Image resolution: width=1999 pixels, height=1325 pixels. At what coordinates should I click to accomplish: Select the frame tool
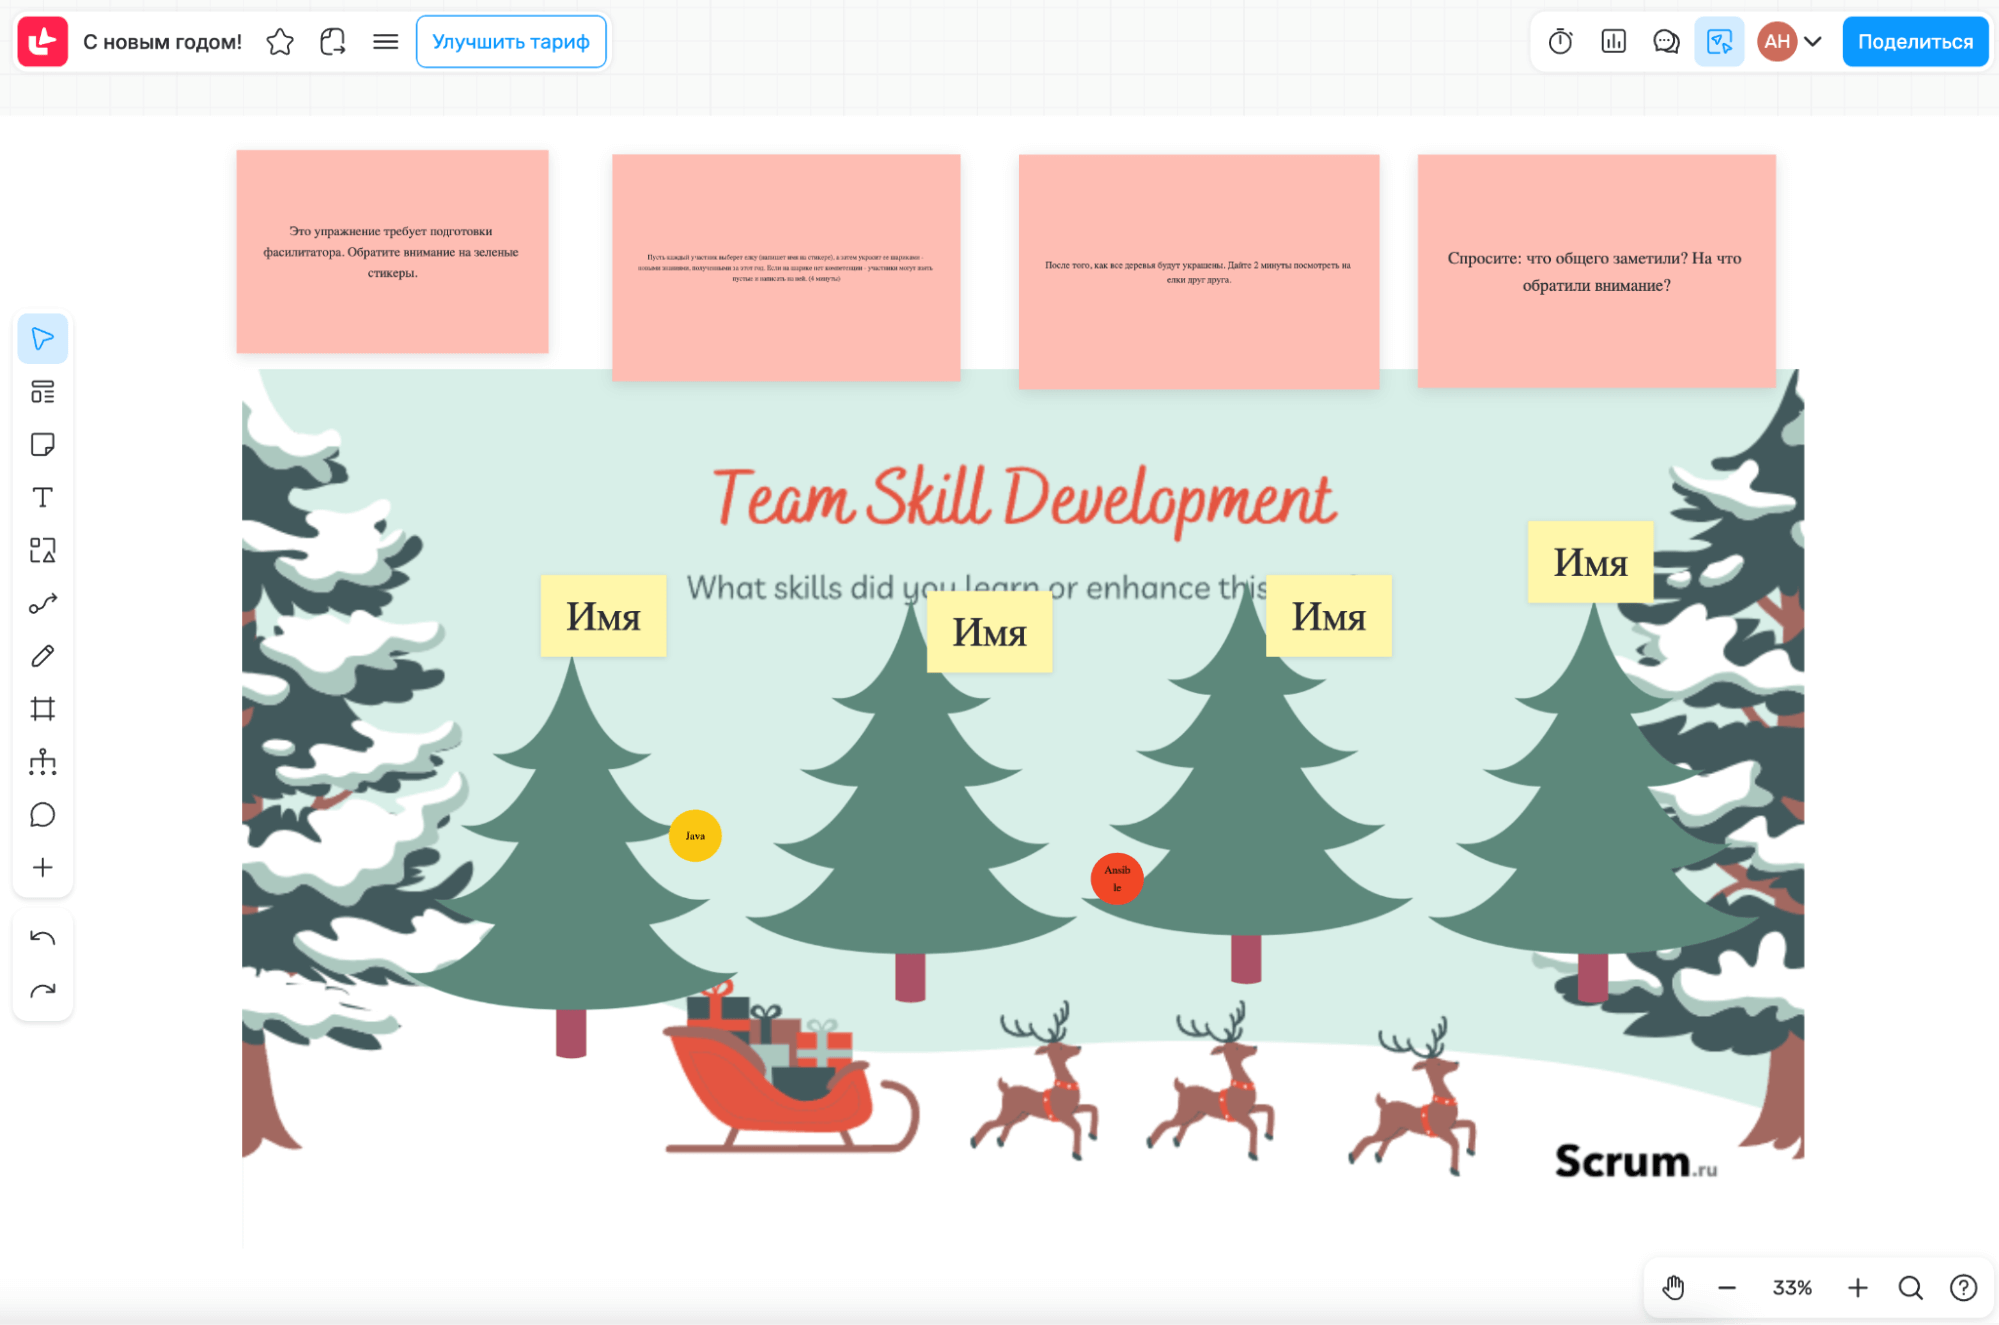click(42, 709)
